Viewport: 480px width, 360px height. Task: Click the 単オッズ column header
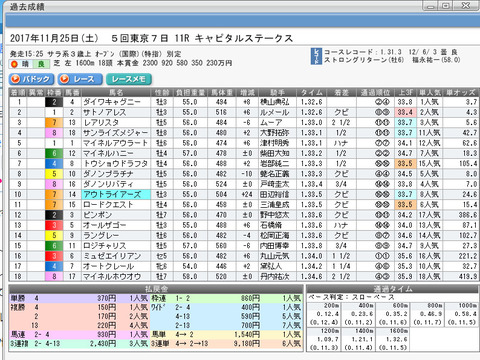(461, 92)
